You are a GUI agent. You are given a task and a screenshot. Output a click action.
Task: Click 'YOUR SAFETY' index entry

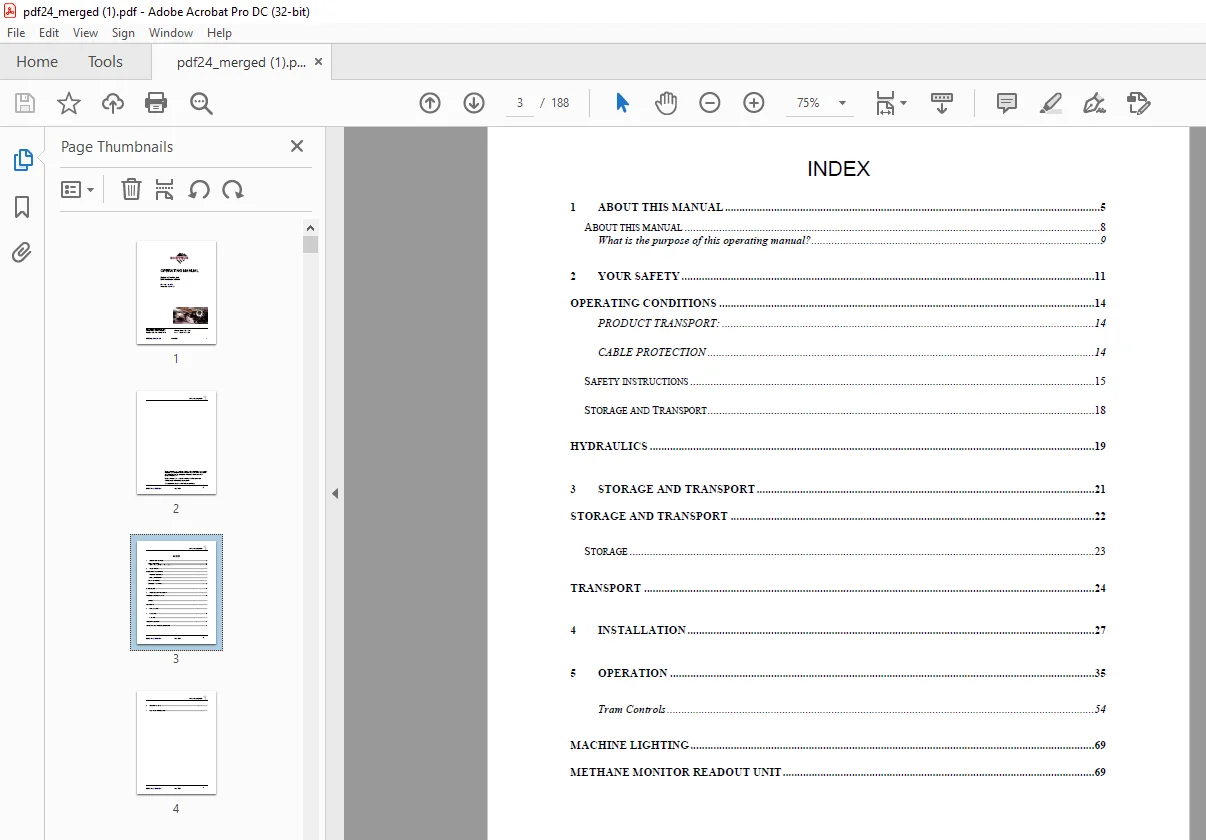(x=638, y=276)
